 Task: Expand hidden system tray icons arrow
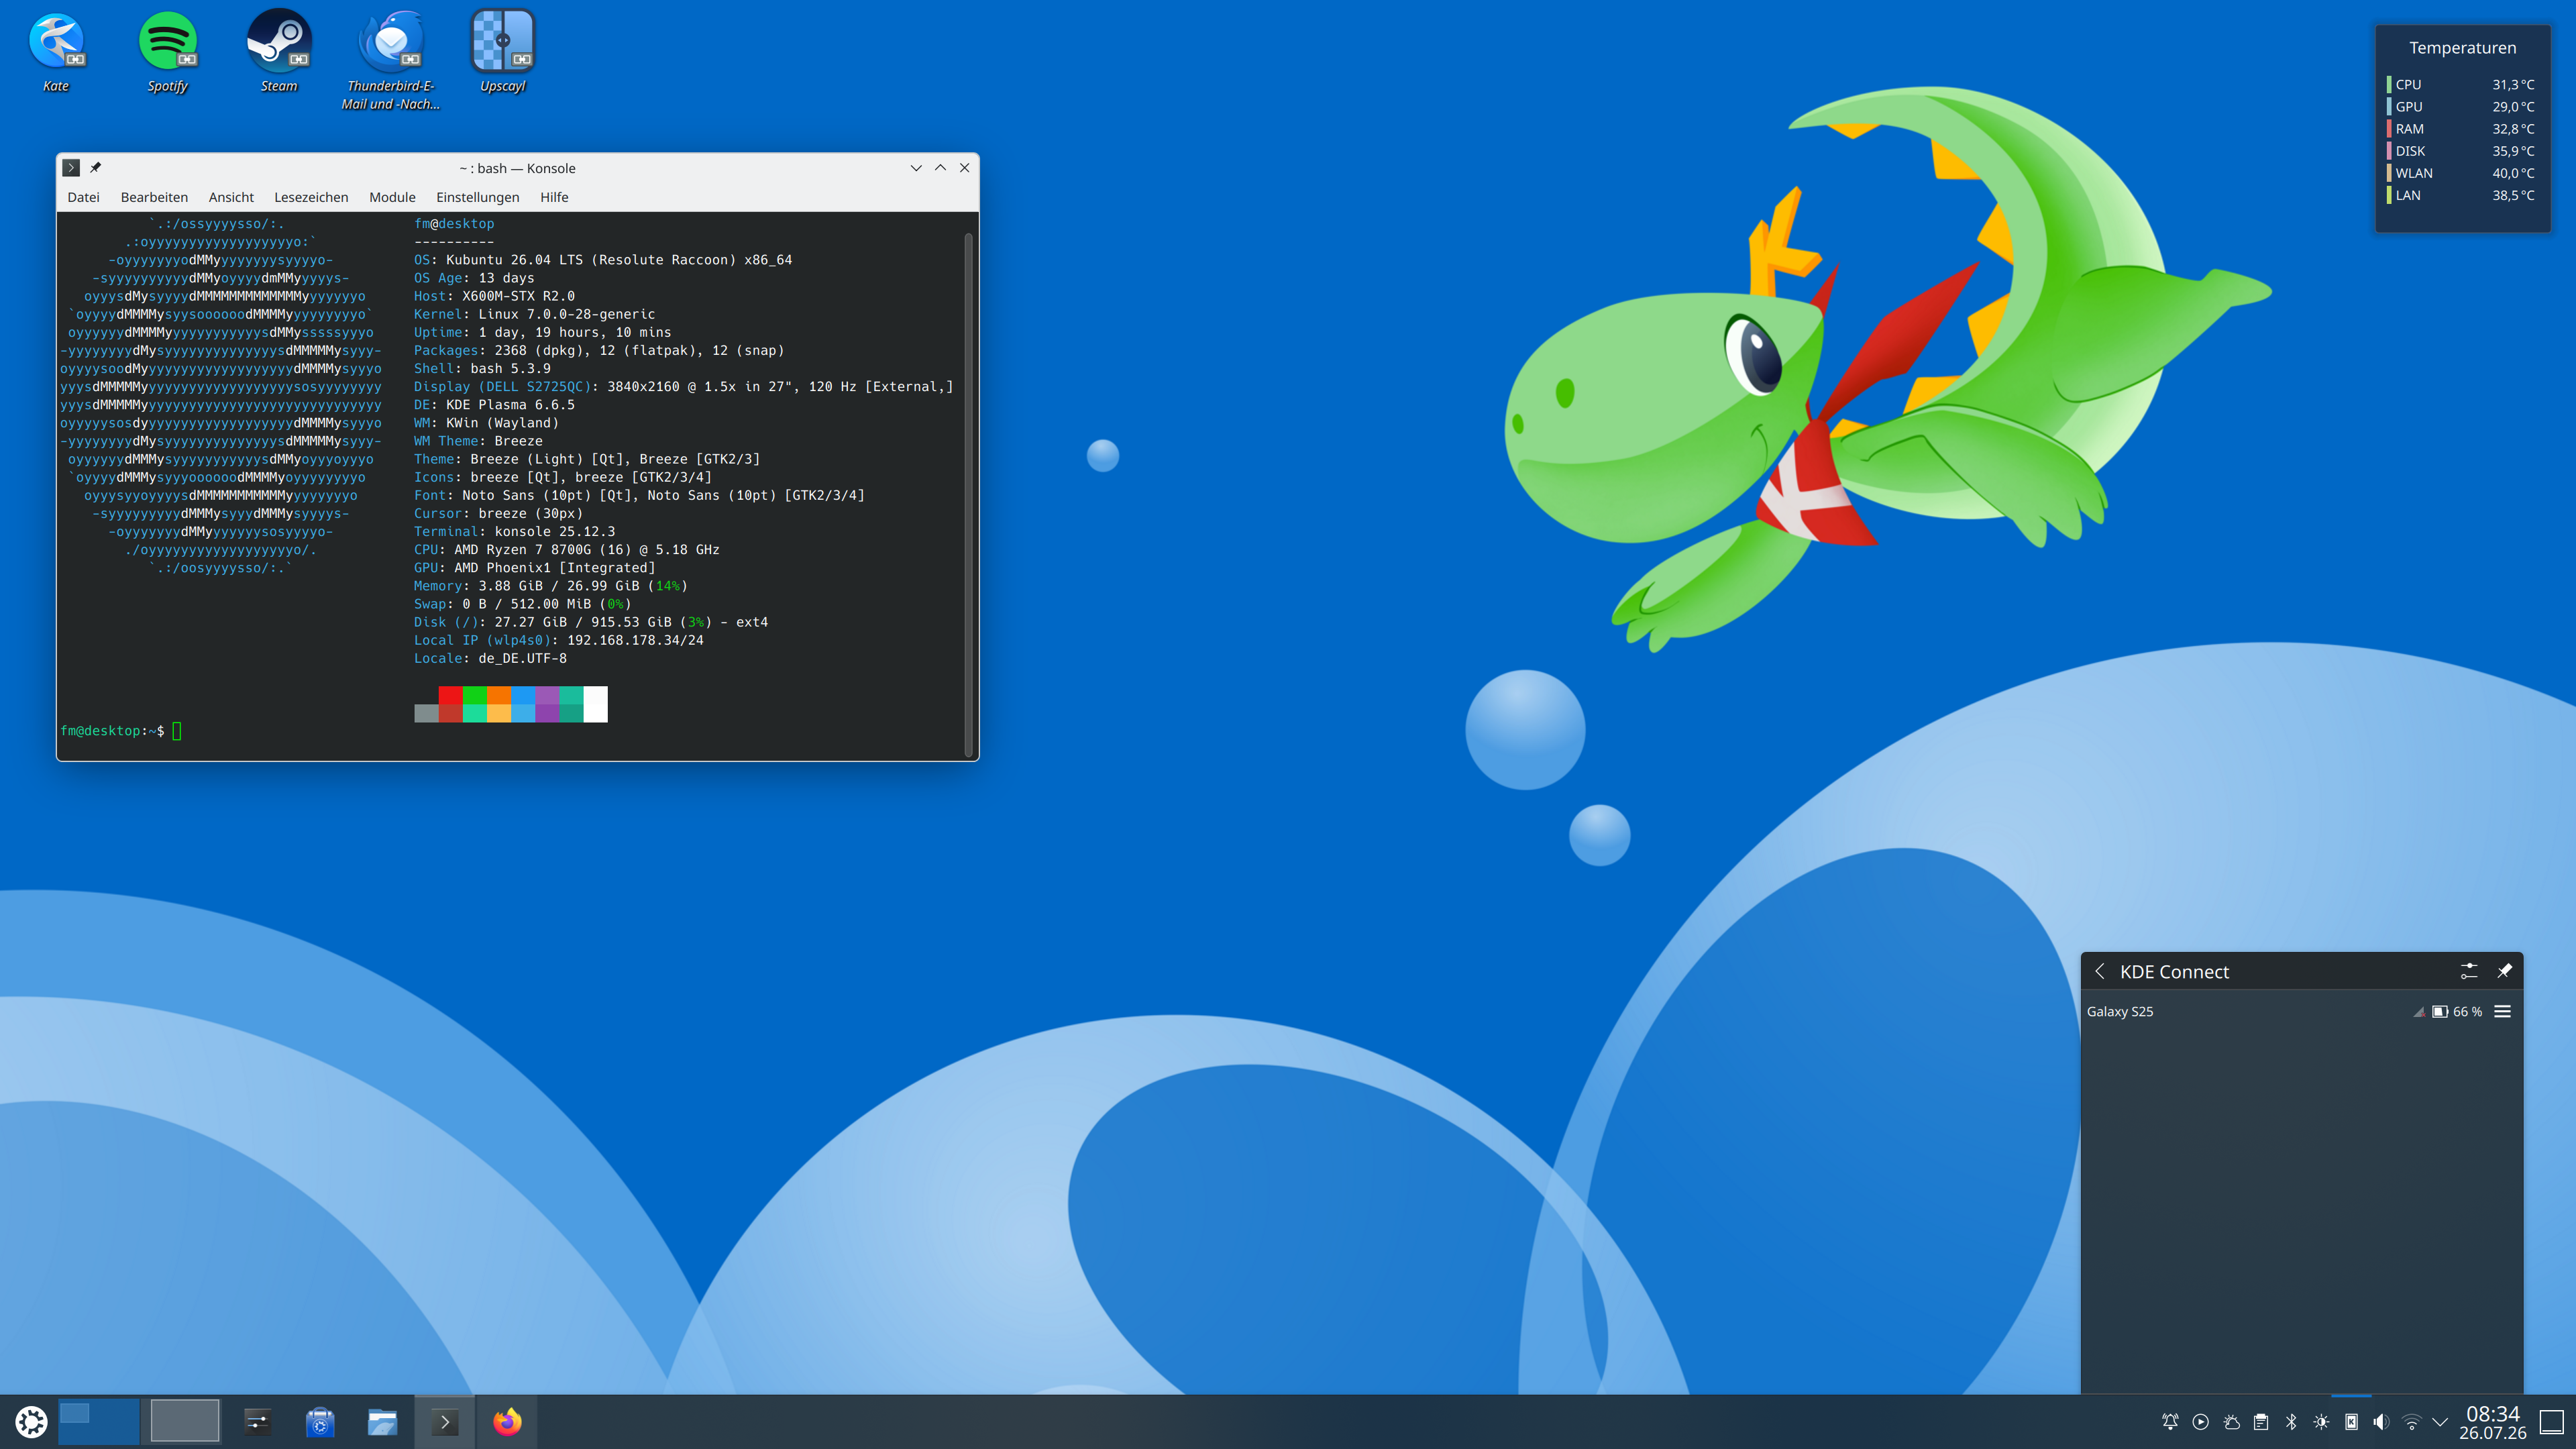click(2440, 1421)
